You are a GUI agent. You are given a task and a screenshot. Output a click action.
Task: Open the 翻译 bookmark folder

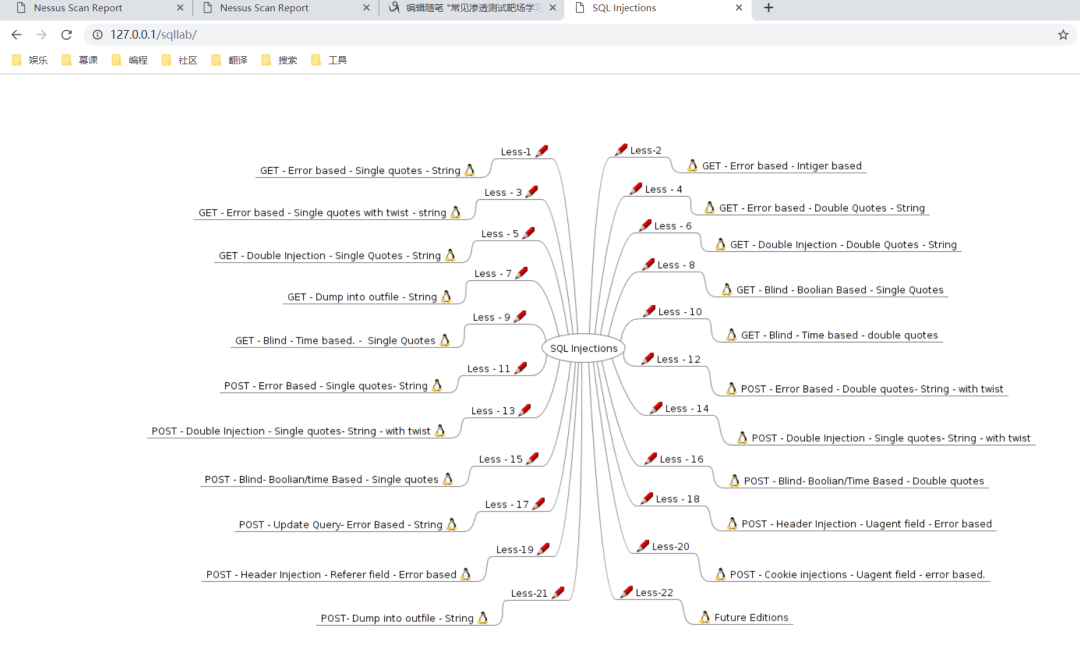pos(229,60)
